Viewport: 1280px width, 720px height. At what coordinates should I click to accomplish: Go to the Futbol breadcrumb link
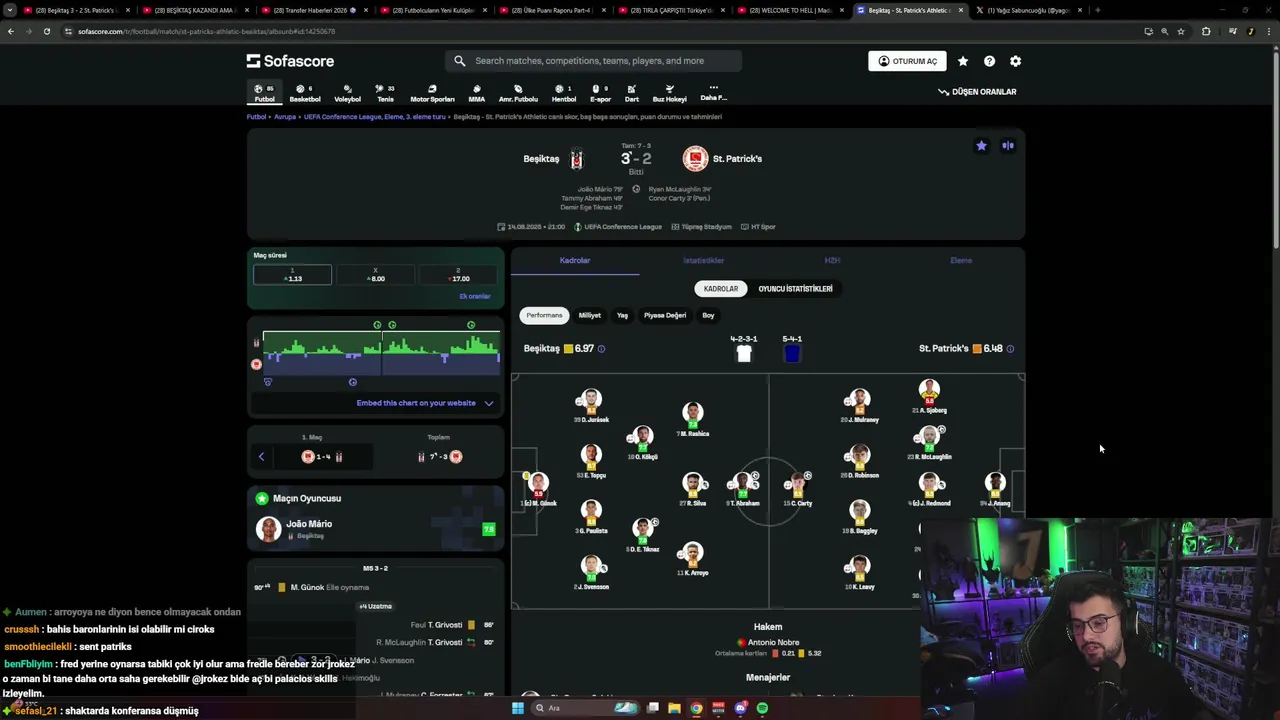click(x=256, y=117)
